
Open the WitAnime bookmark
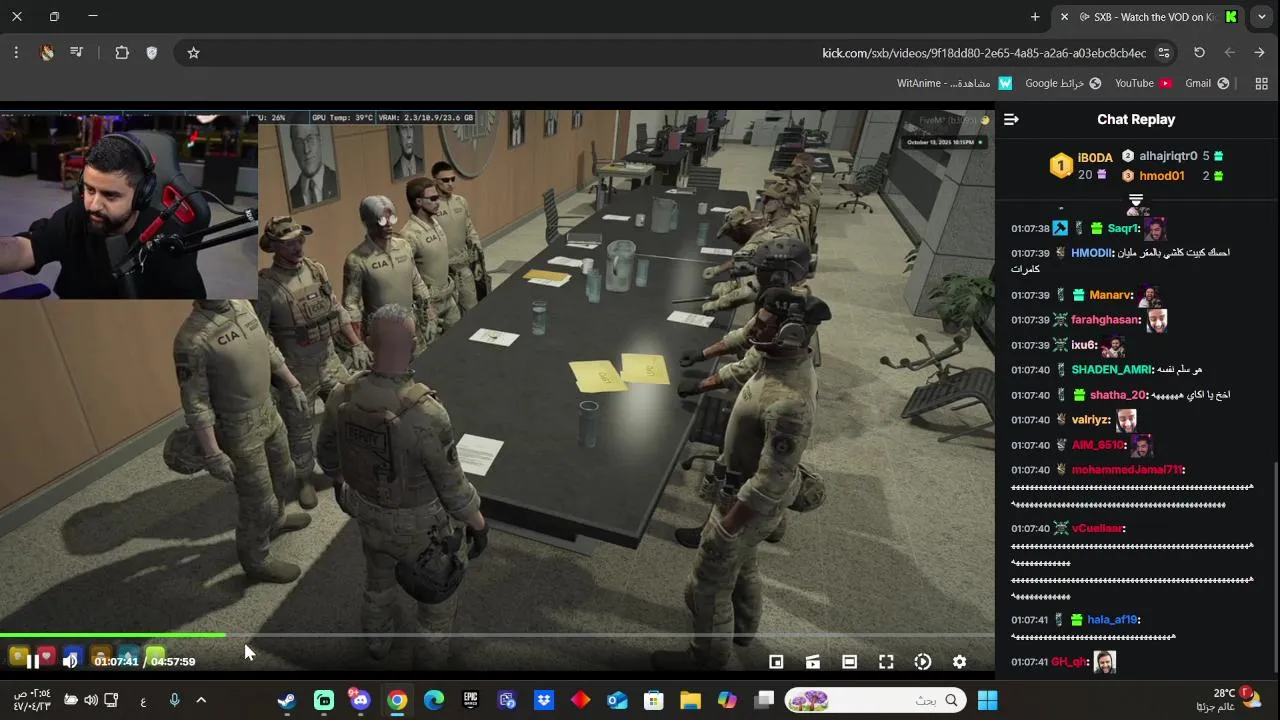pyautogui.click(x=955, y=84)
